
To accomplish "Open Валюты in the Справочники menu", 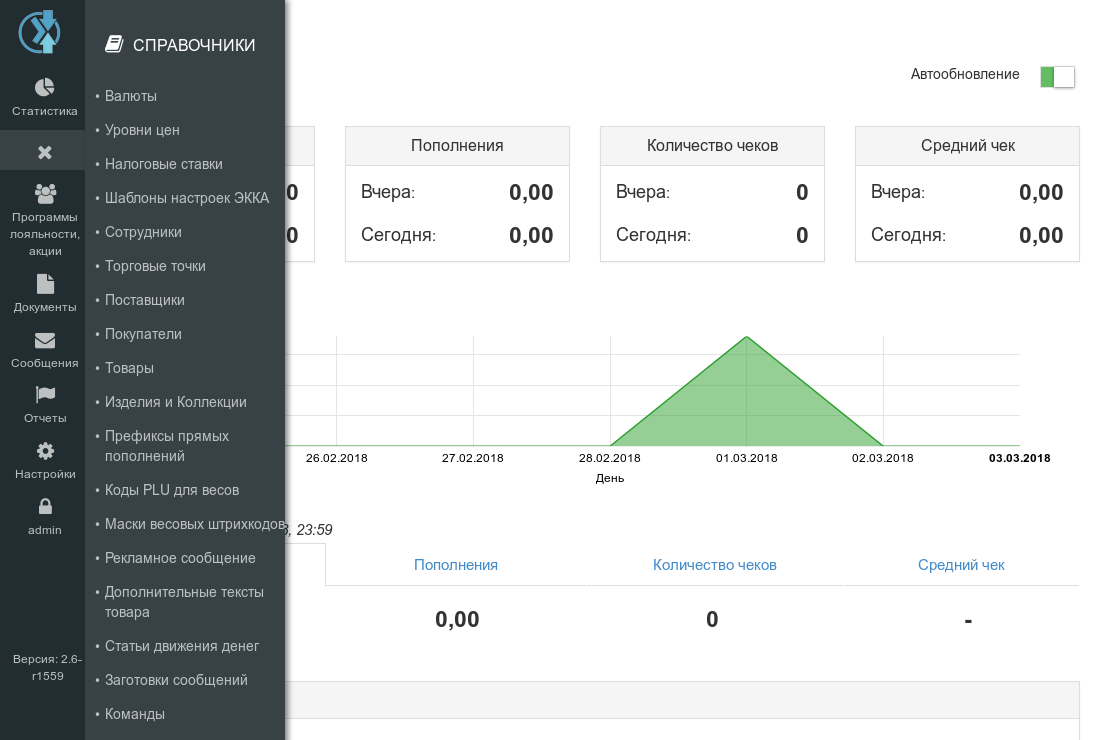I will (130, 96).
